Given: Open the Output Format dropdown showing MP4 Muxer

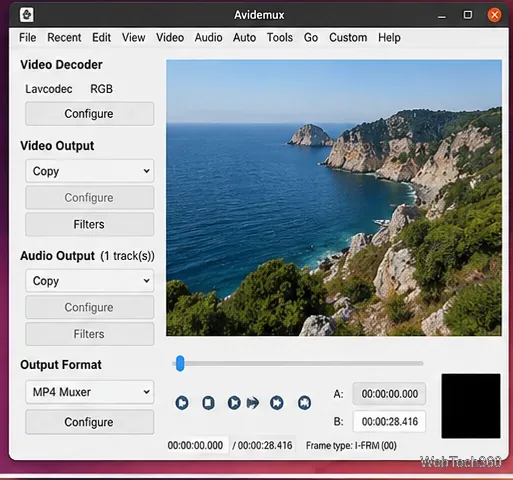Looking at the screenshot, I should 90,392.
